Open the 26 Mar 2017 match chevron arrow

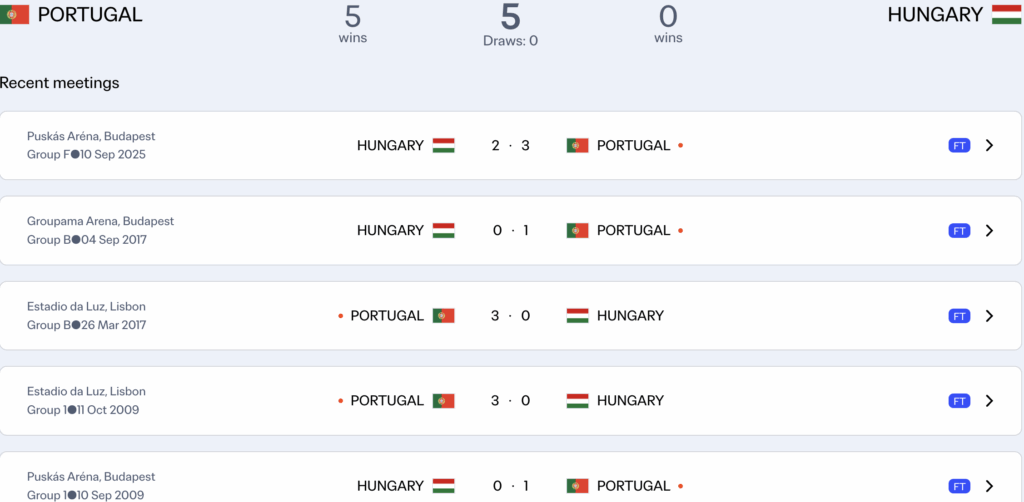(989, 316)
